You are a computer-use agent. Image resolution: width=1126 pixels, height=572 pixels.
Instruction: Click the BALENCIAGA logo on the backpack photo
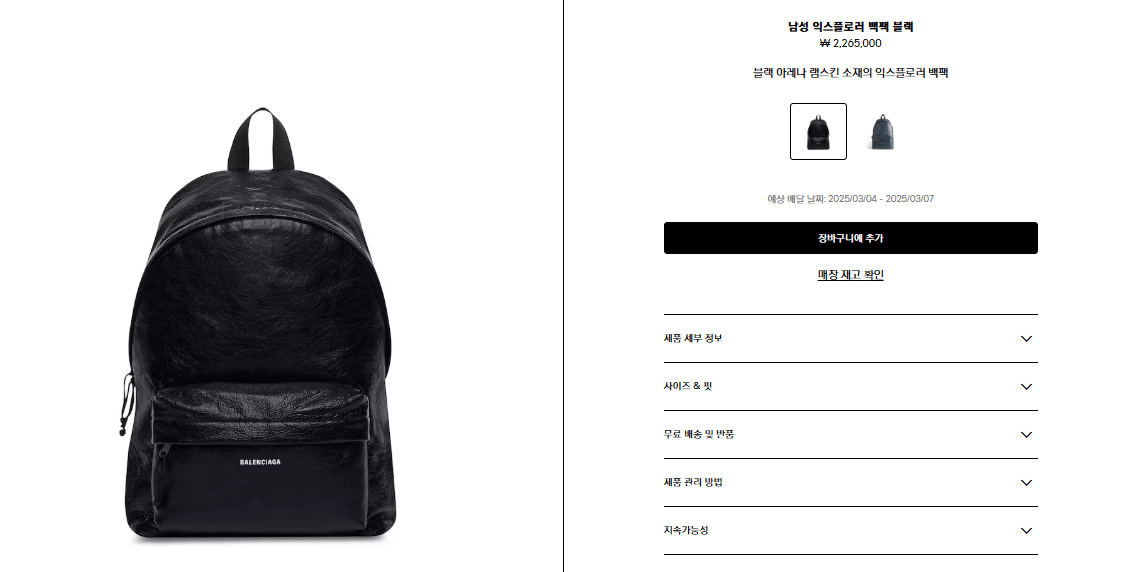pos(260,462)
